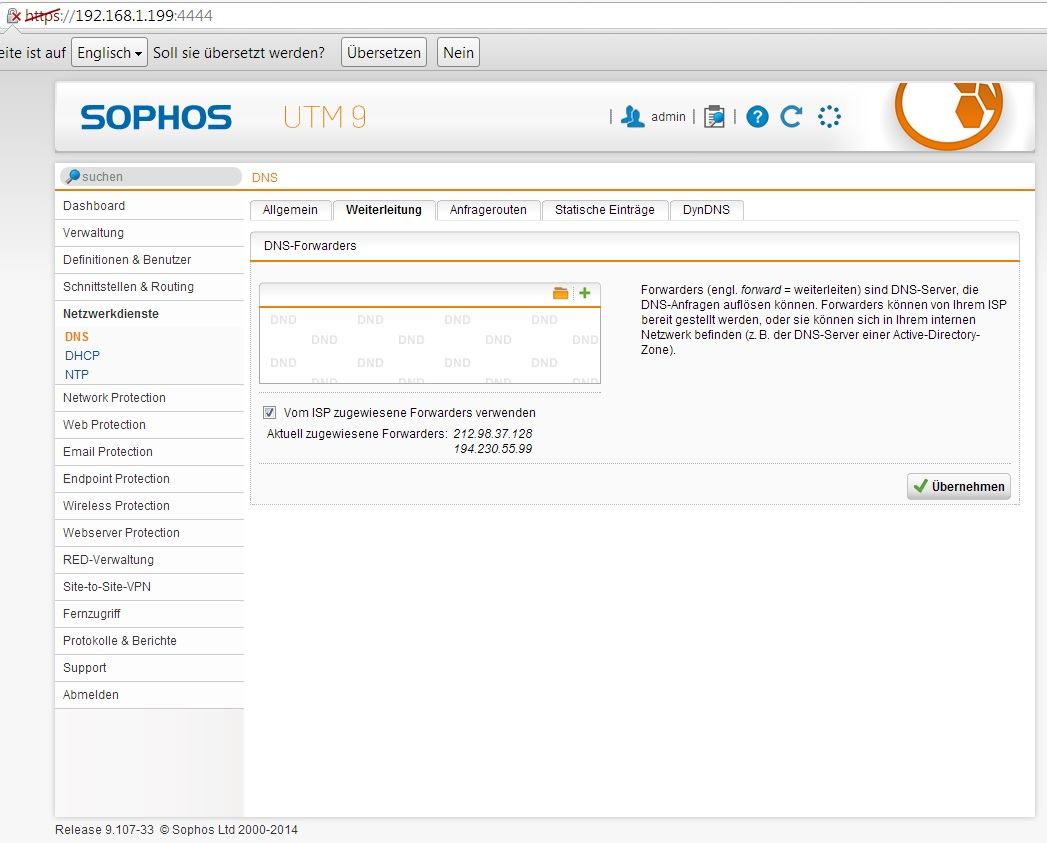Click the orange Sophos hexagon emblem
This screenshot has width=1047, height=843.
click(x=950, y=114)
